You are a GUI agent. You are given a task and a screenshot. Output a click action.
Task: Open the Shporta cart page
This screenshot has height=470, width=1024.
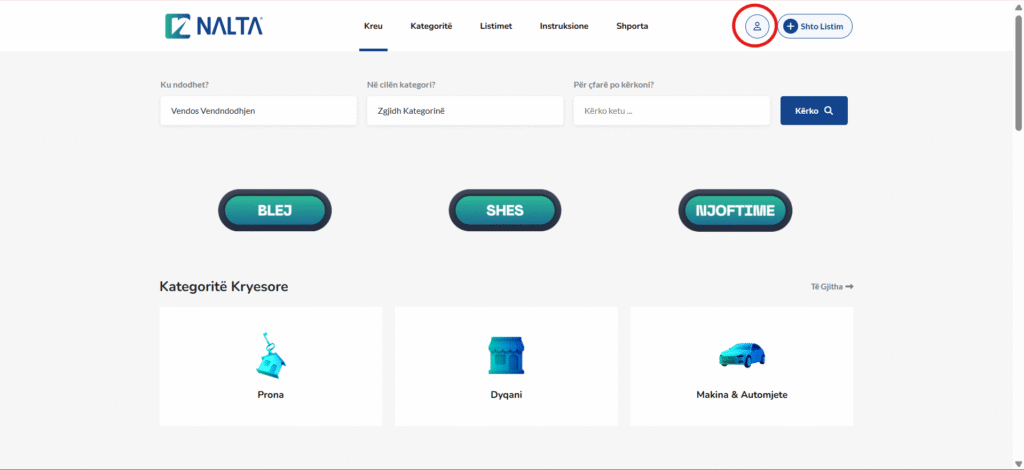(632, 26)
